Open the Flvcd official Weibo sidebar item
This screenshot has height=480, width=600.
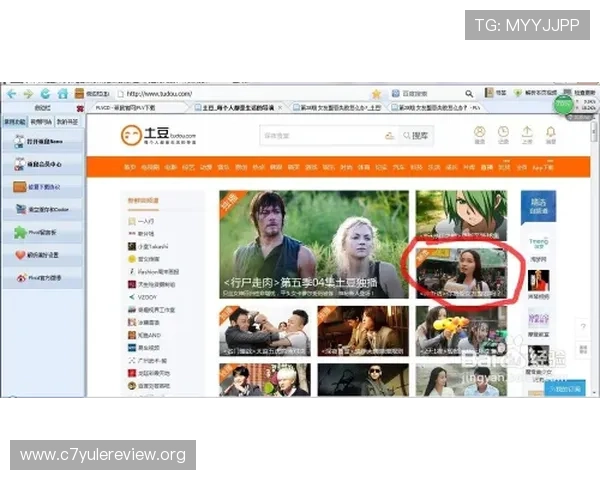pyautogui.click(x=43, y=278)
